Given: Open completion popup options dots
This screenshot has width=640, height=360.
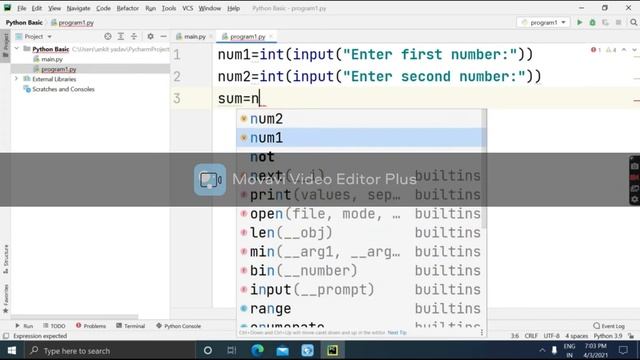Looking at the screenshot, I should pos(482,333).
